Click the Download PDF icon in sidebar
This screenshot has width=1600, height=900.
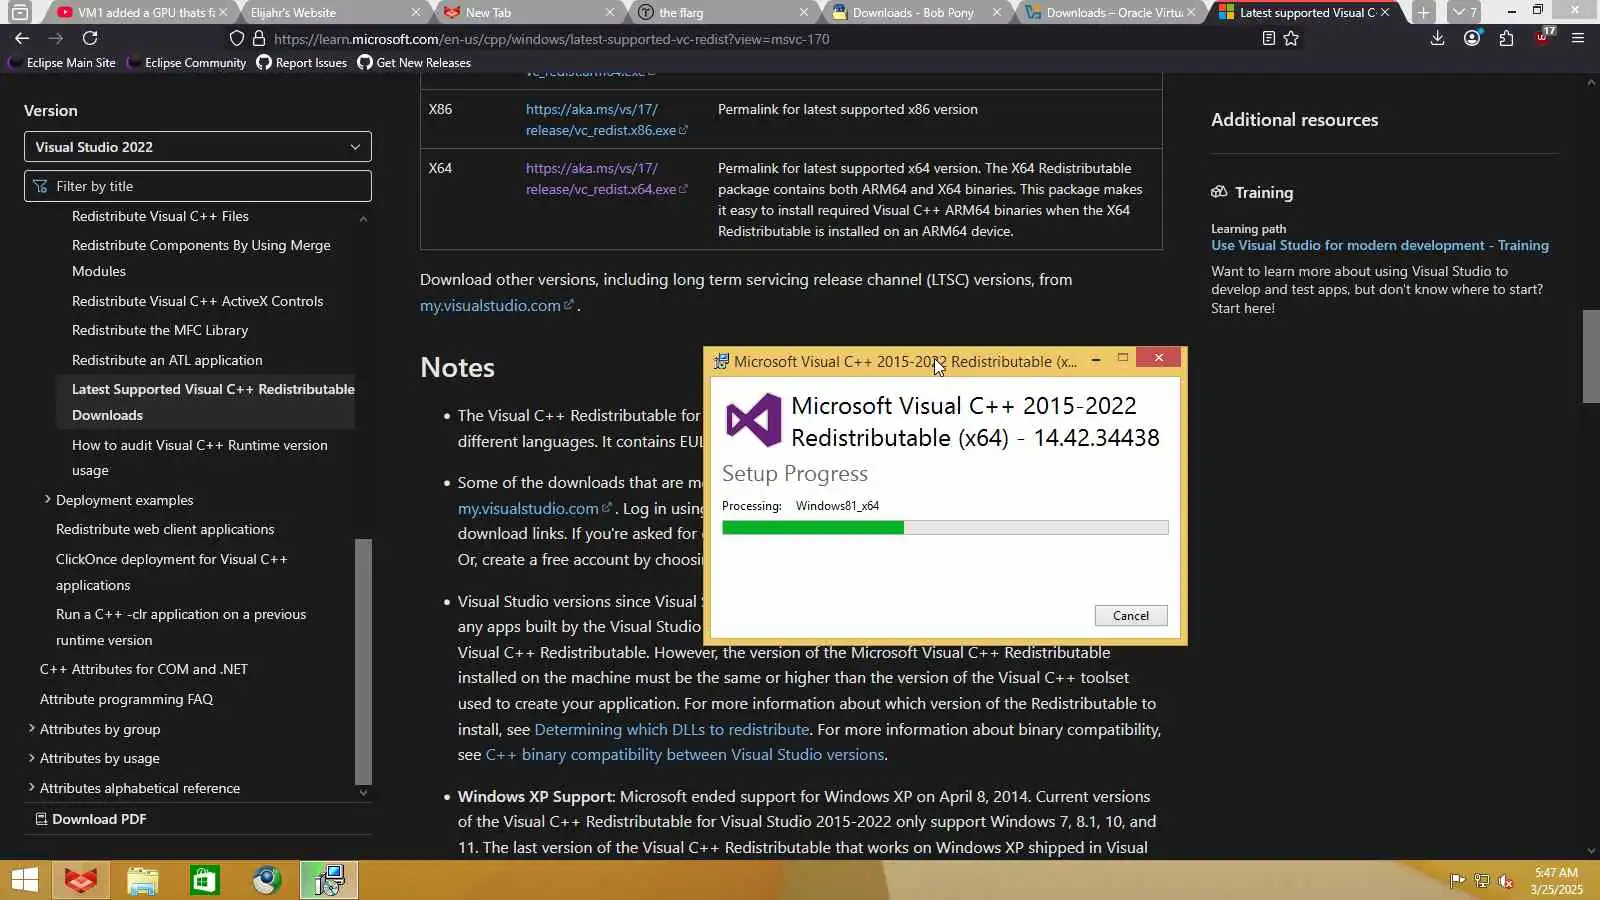point(41,819)
